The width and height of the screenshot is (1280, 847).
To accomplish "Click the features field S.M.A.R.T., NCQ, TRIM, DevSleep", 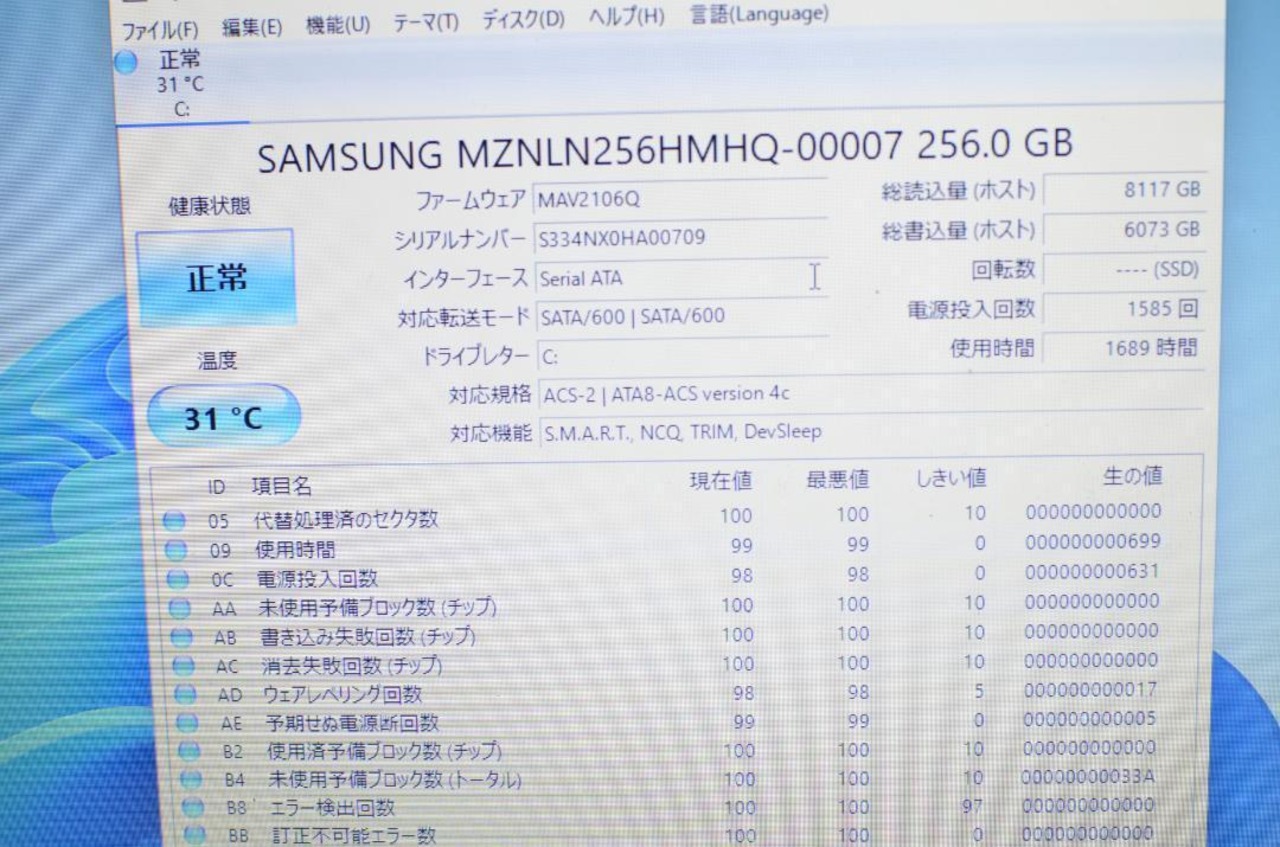I will click(x=870, y=432).
